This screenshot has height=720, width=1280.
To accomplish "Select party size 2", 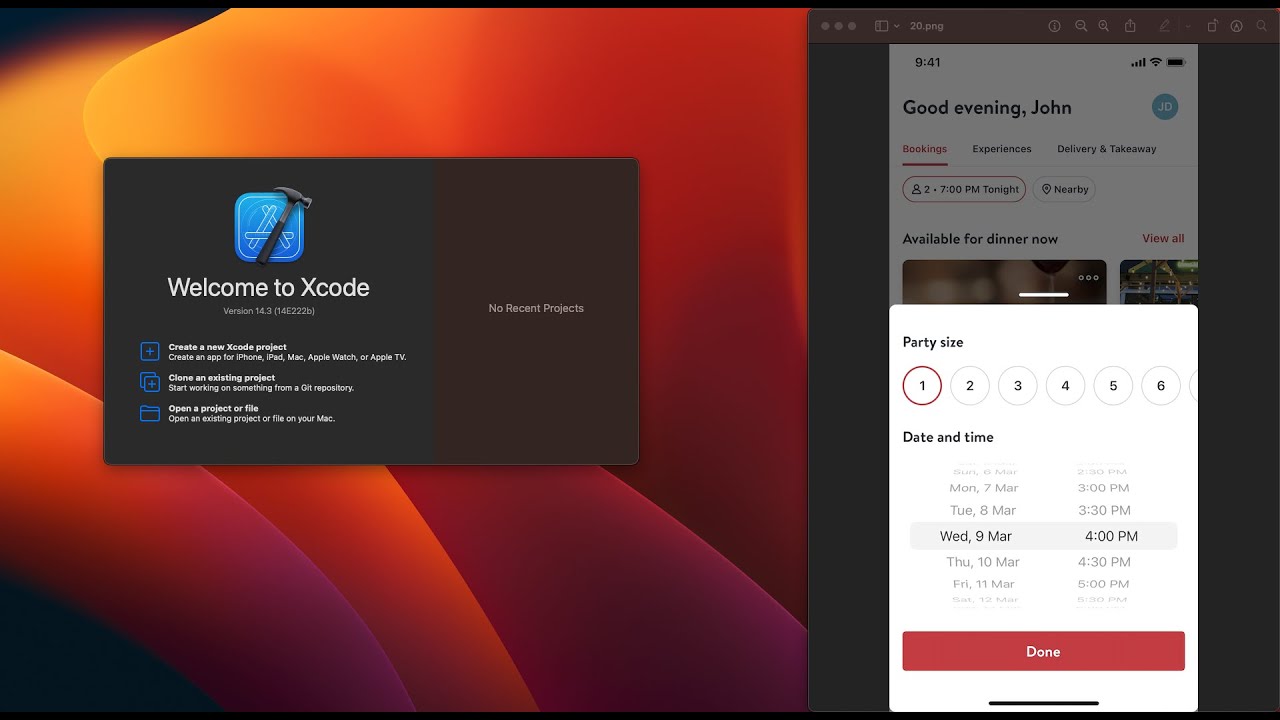I will tap(970, 385).
